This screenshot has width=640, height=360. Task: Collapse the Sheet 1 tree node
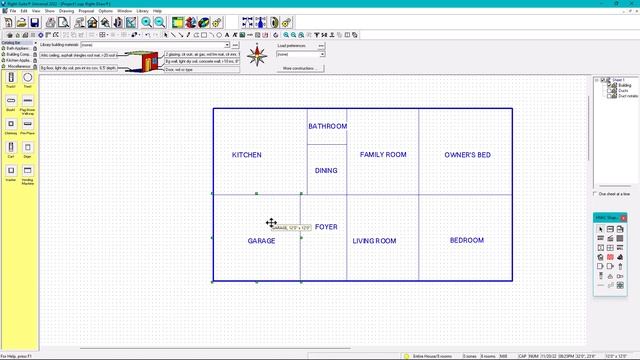point(597,80)
